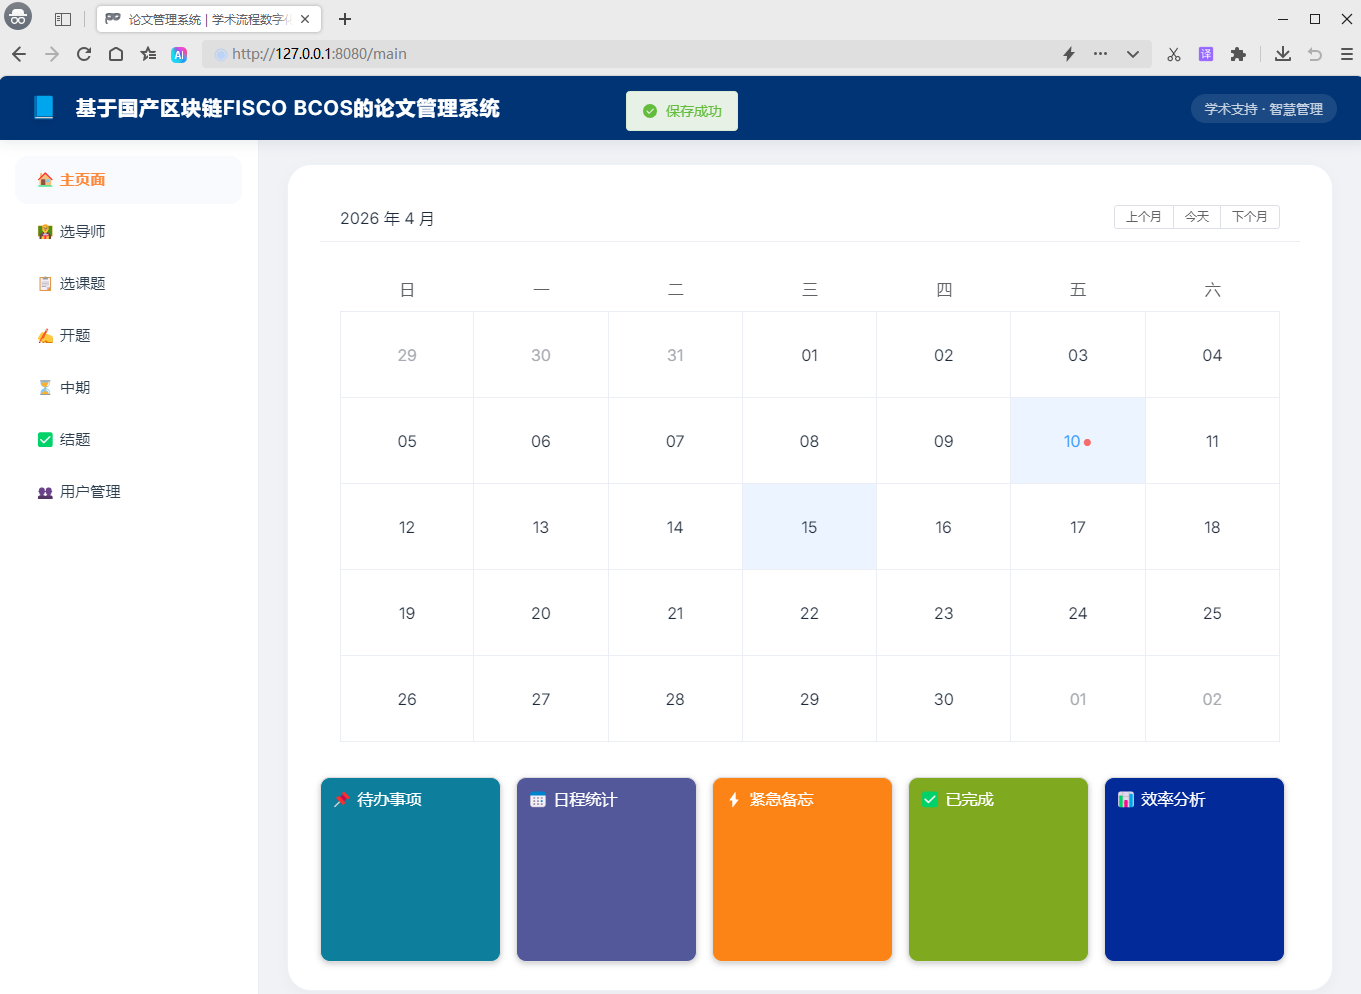
Task: Select calendar date 10 with red dot
Action: pyautogui.click(x=1078, y=441)
